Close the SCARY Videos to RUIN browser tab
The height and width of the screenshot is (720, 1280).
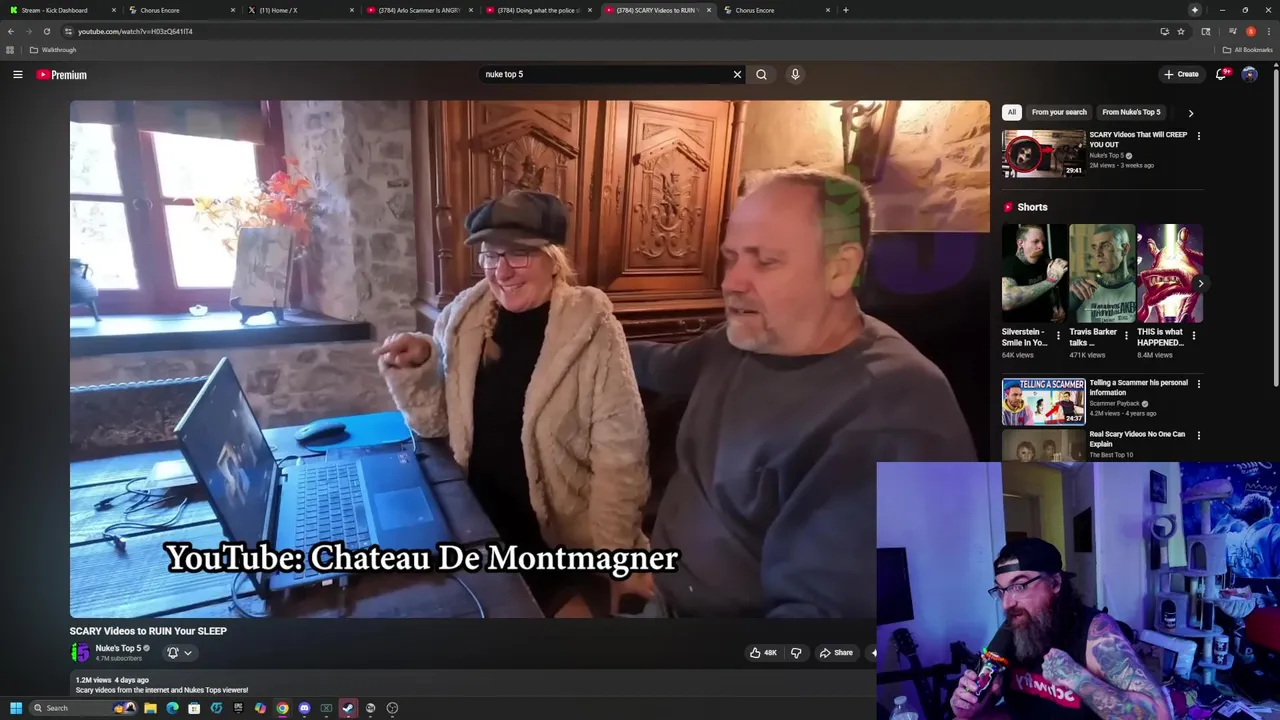pyautogui.click(x=709, y=10)
